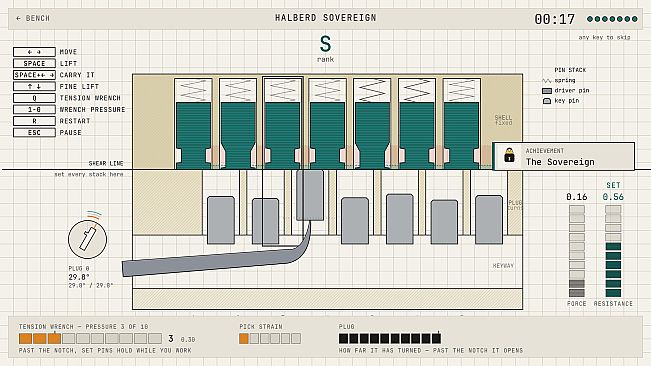The image size is (651, 366).
Task: Click the first key pin in the plug
Action: [x=221, y=220]
